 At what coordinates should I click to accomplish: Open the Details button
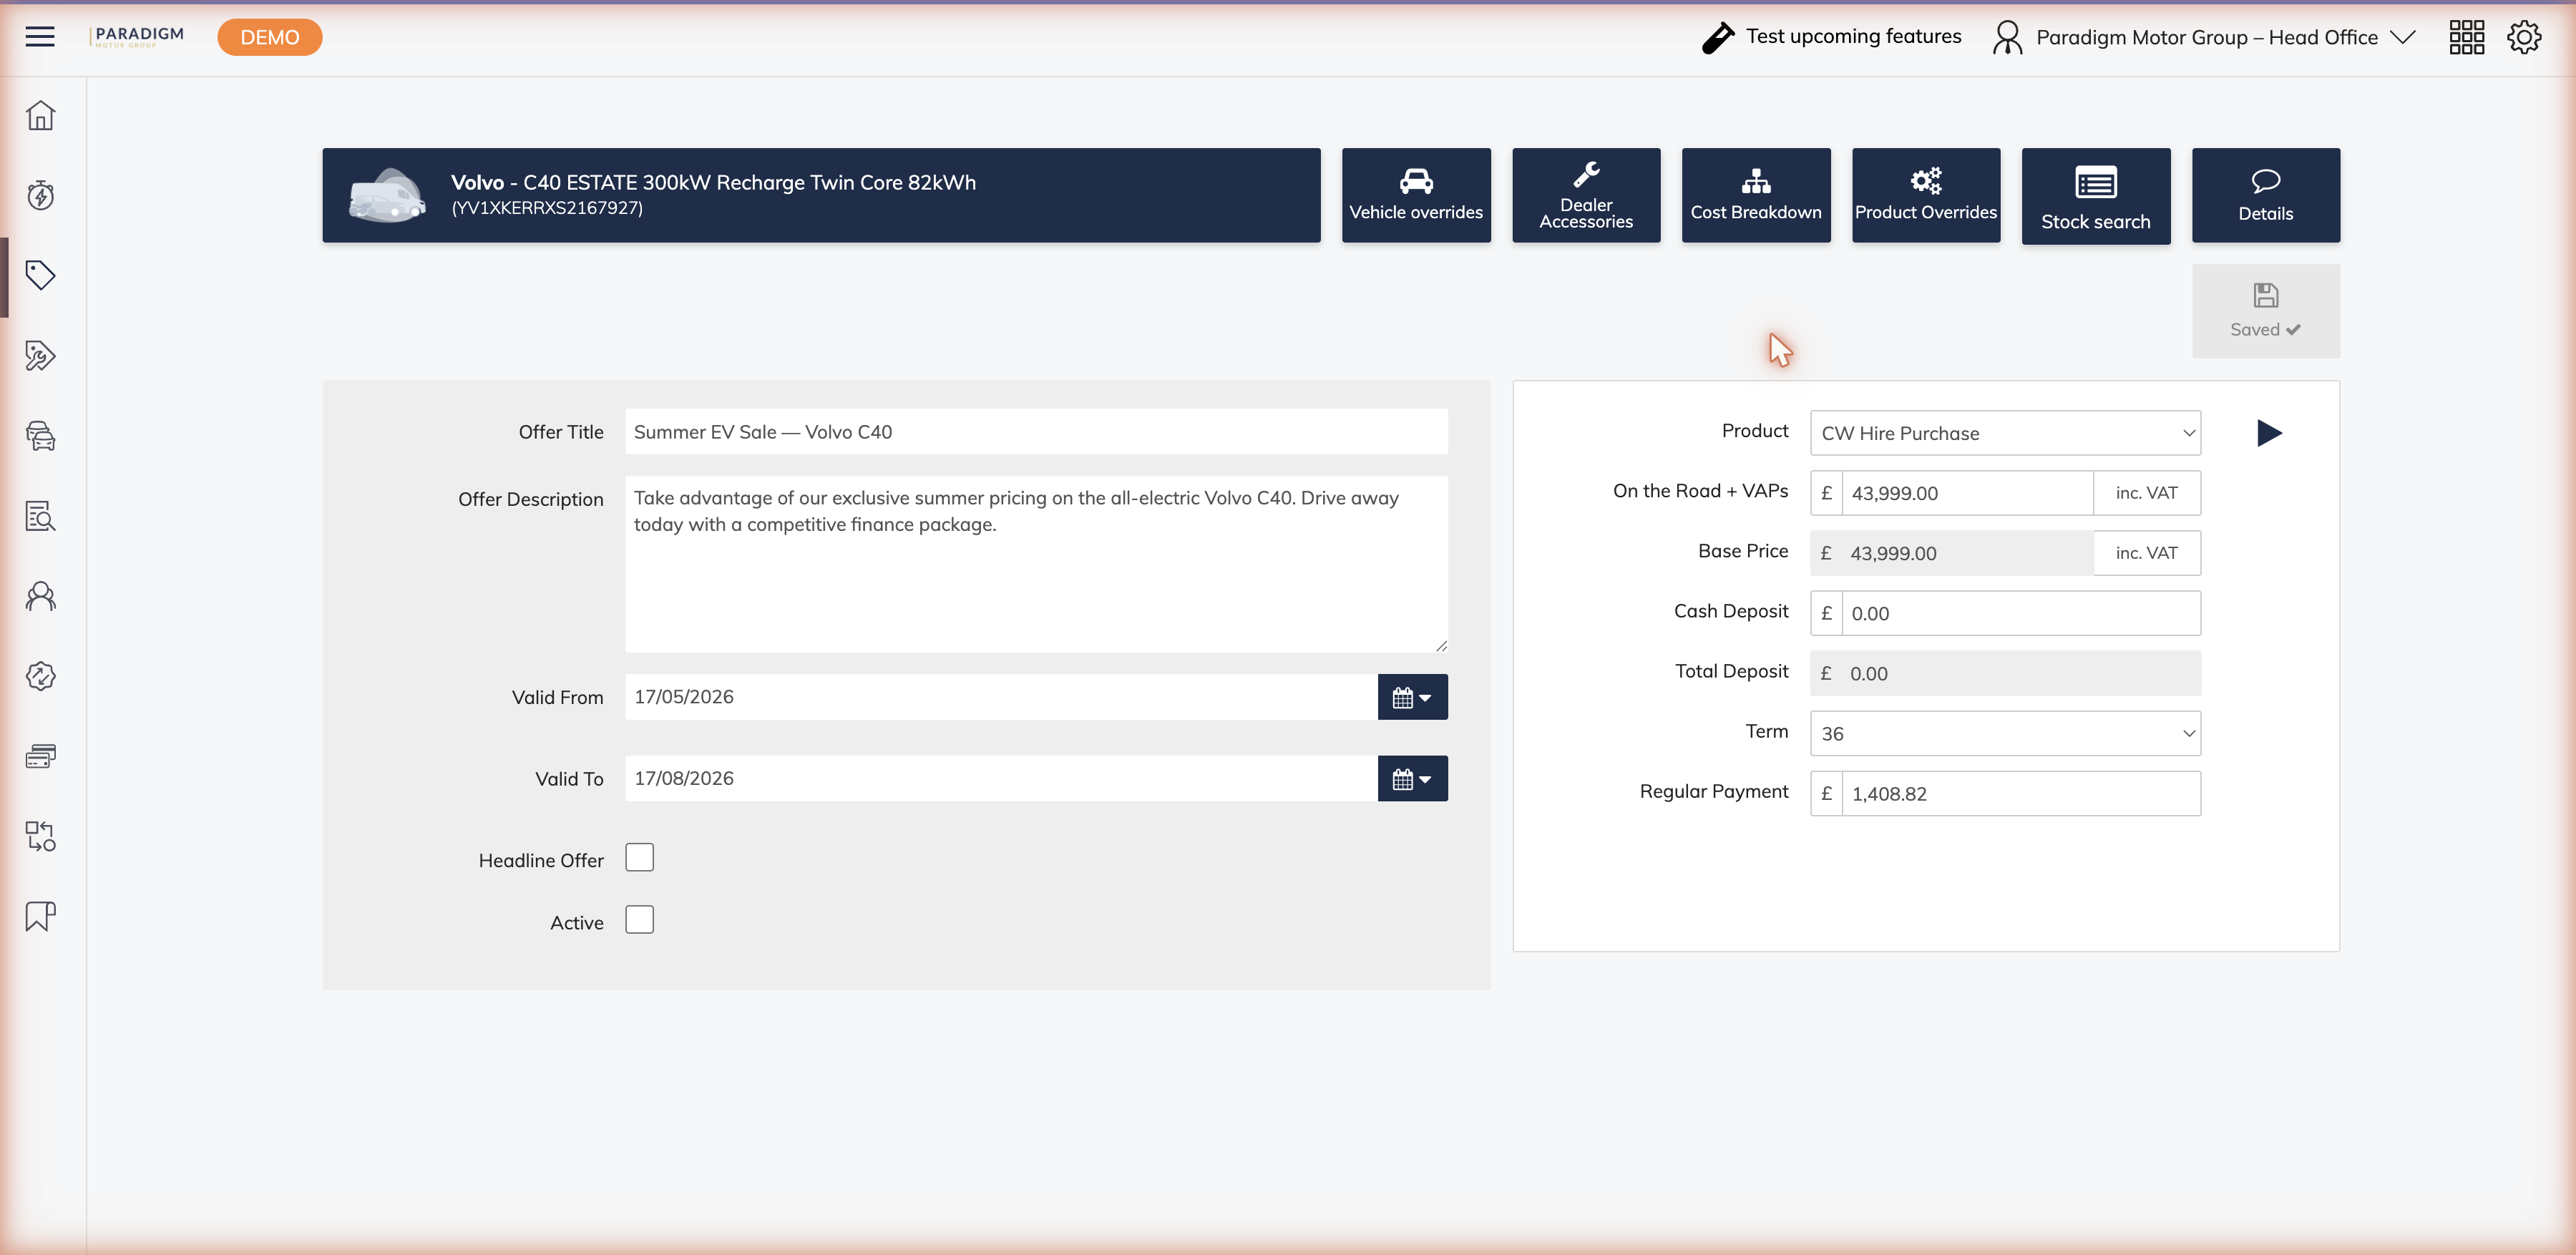2266,195
